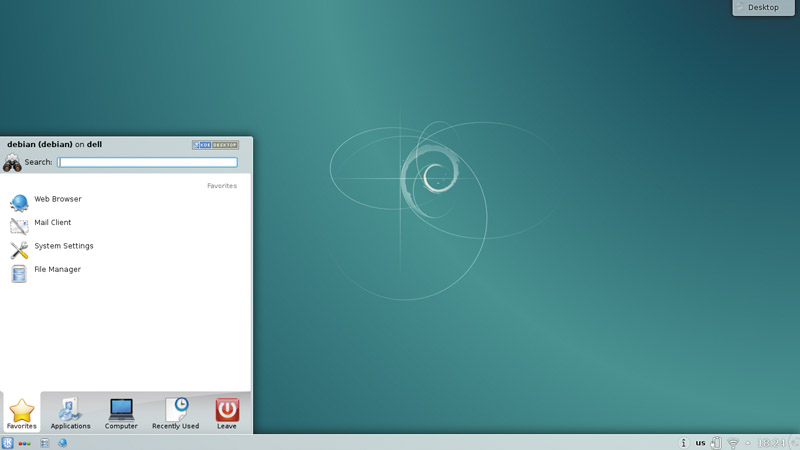Viewport: 800px width, 450px height.
Task: Click the 'debian (debian) on dell' user label
Action: point(55,144)
